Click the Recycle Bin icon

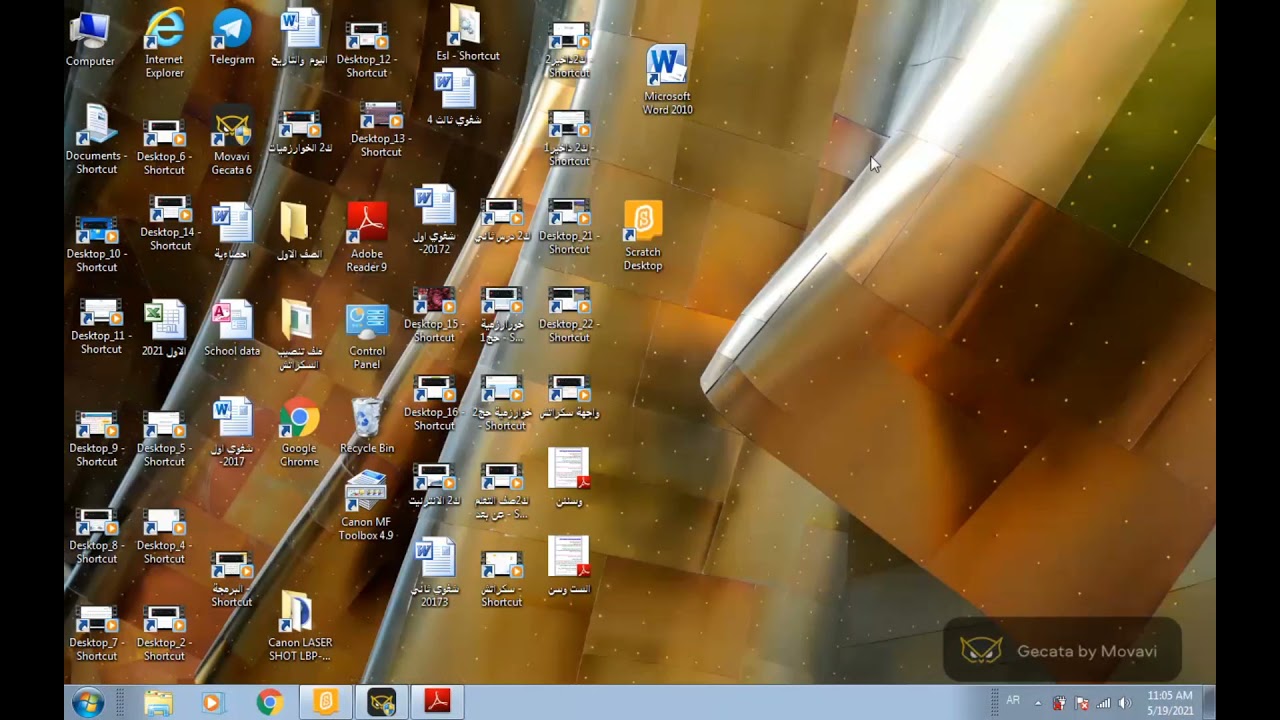[x=367, y=426]
